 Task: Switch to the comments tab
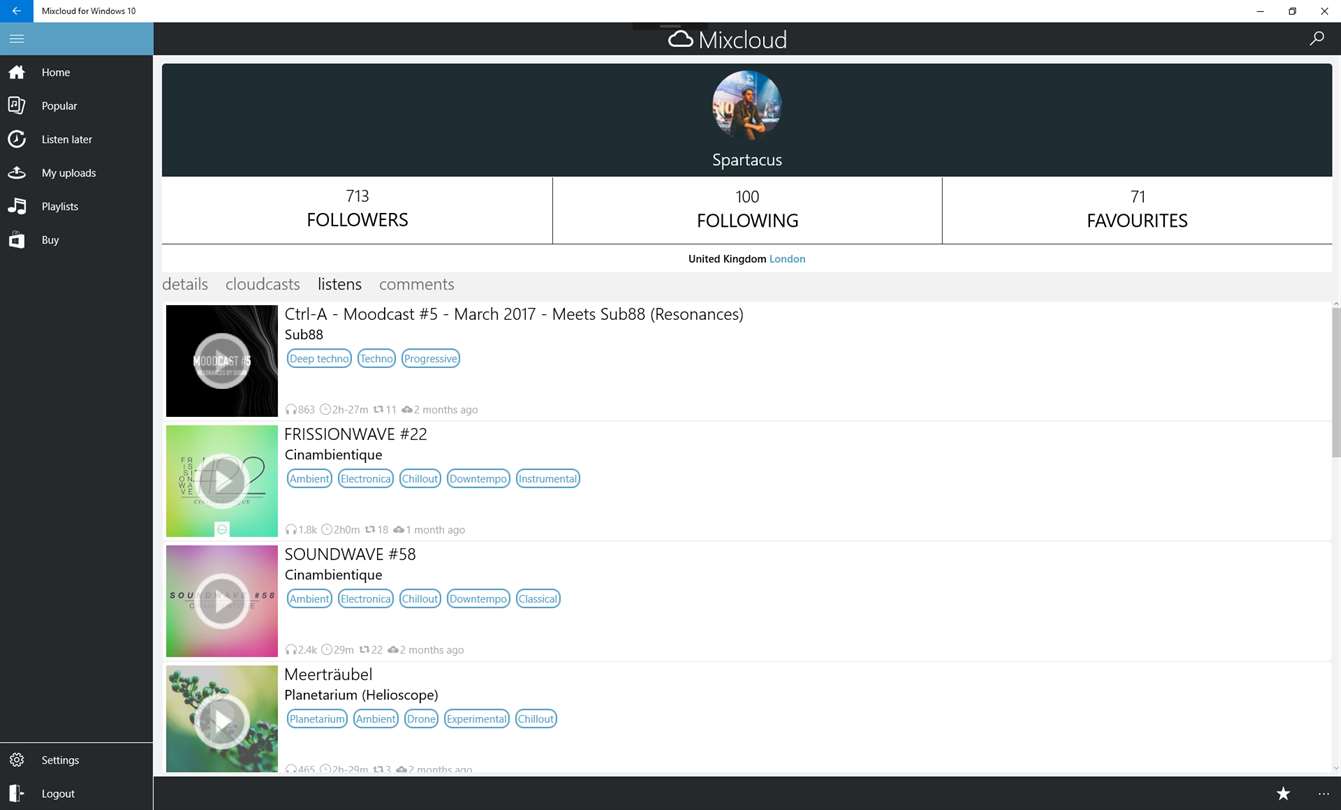click(x=417, y=284)
